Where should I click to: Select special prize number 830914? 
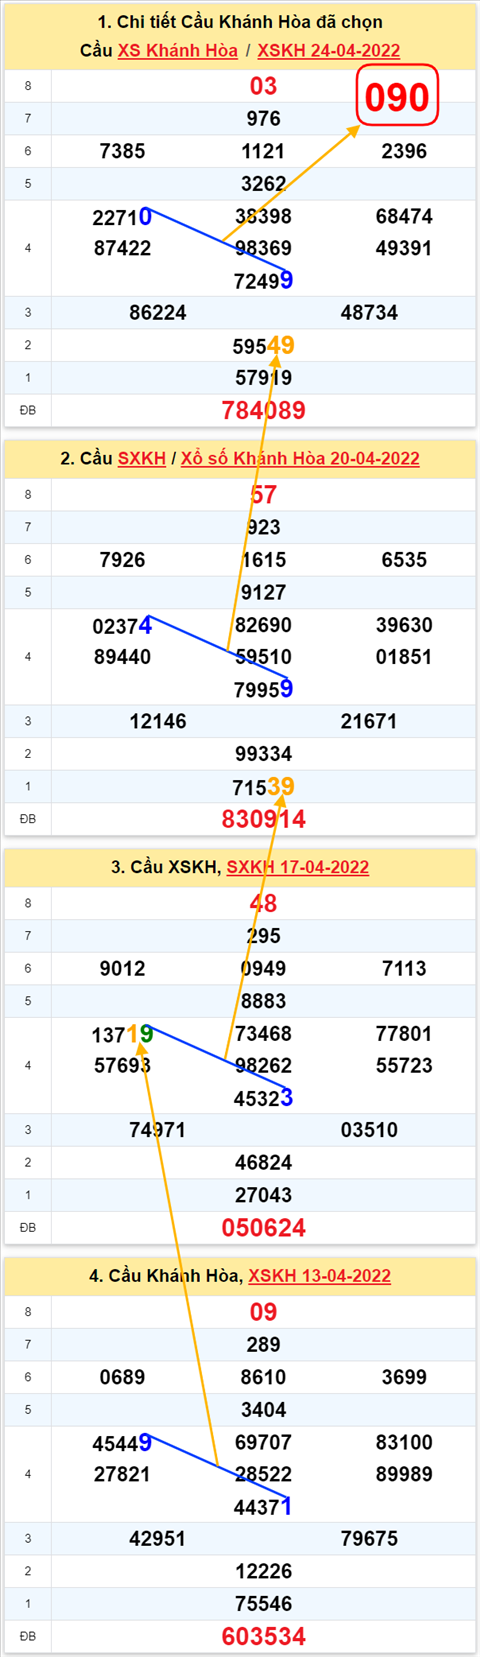(264, 820)
